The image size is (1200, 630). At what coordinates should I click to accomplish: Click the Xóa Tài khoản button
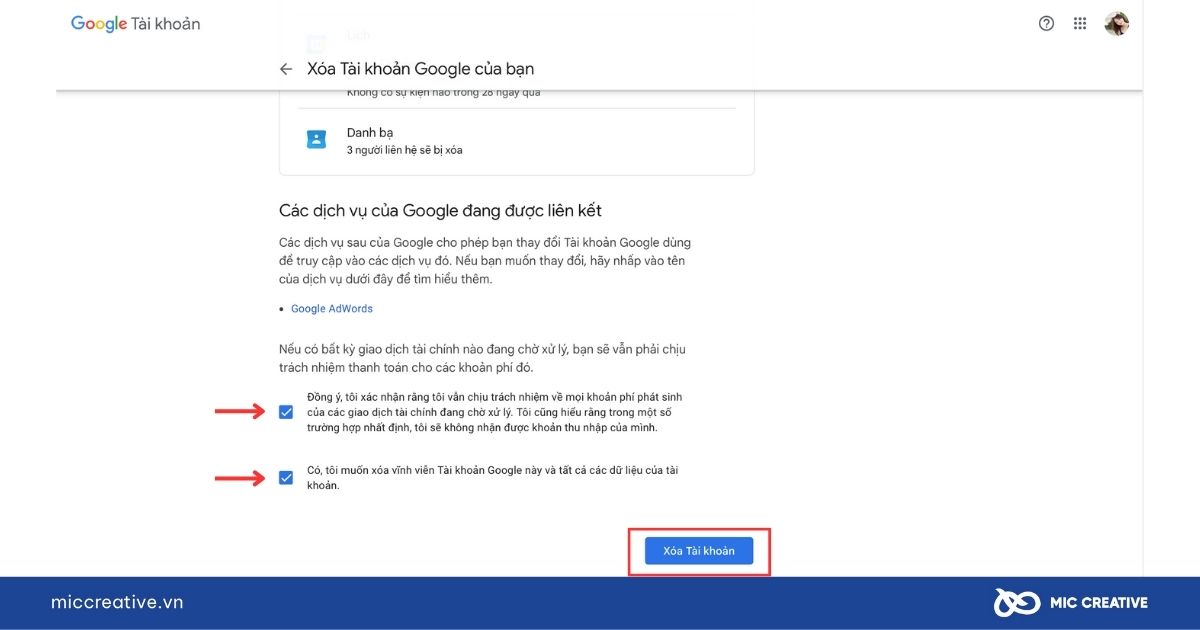[x=699, y=551]
